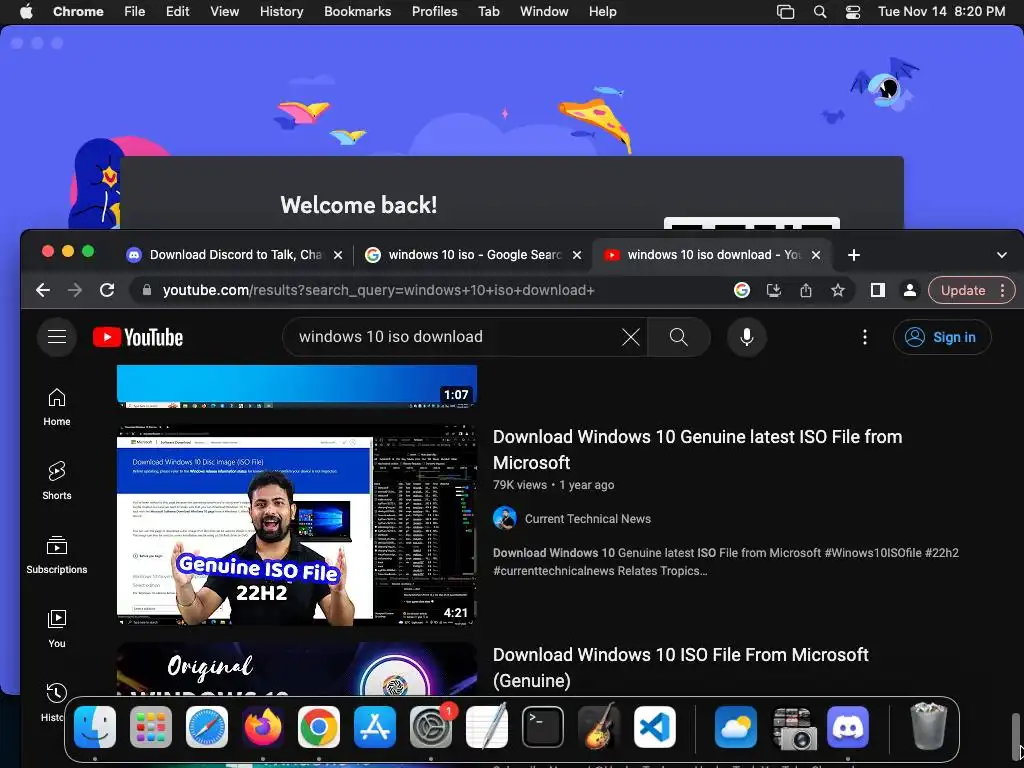Select the windows 10 iso download YouTube tab

[x=712, y=255]
